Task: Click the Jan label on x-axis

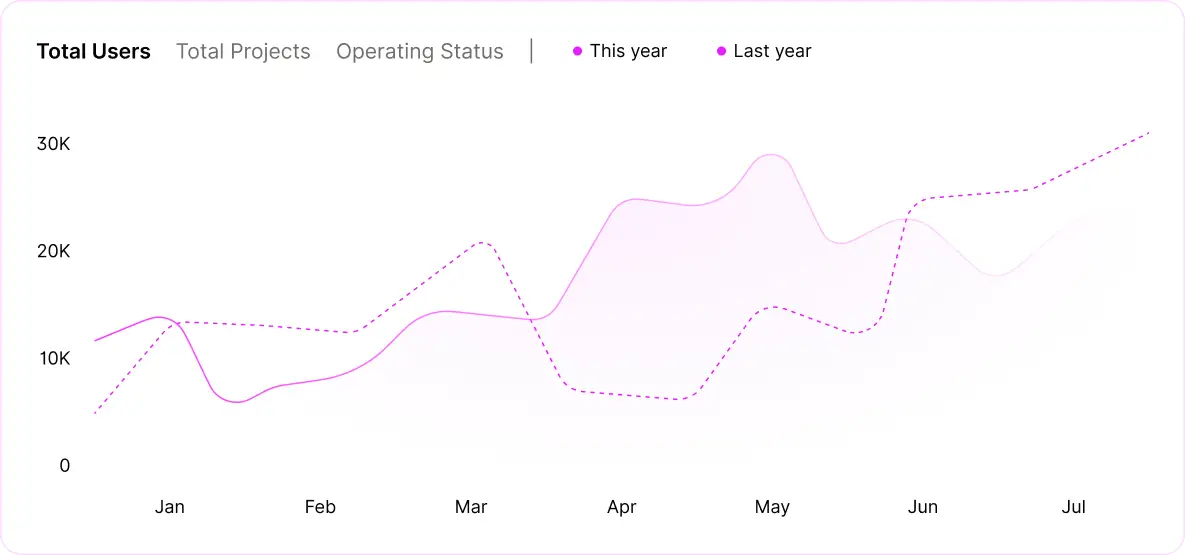Action: coord(170,507)
